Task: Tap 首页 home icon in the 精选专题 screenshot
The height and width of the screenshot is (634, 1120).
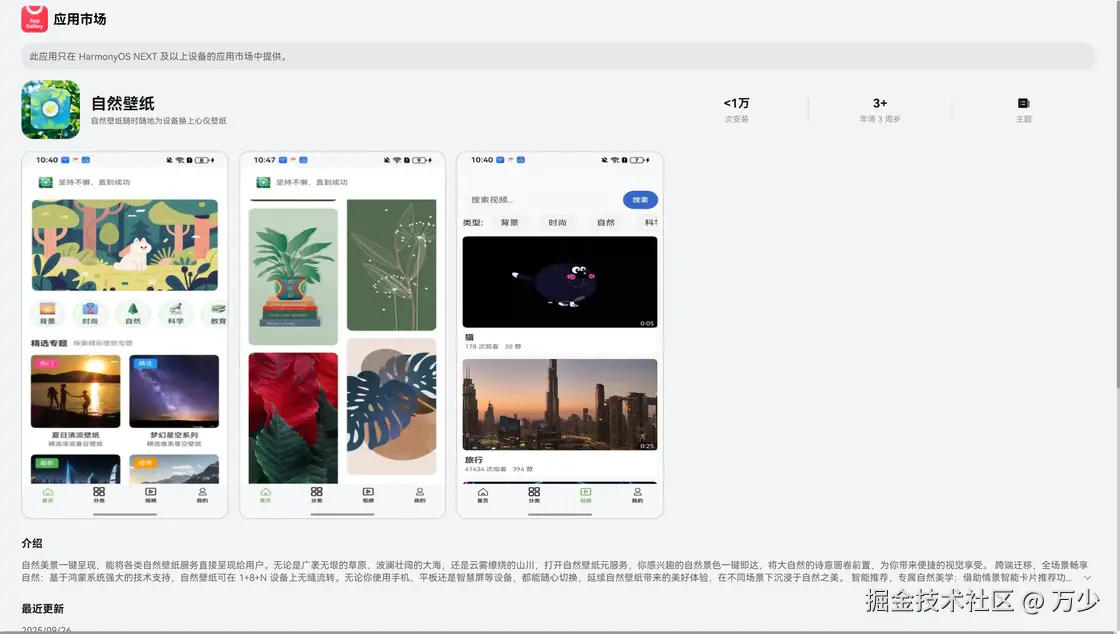Action: coord(48,492)
